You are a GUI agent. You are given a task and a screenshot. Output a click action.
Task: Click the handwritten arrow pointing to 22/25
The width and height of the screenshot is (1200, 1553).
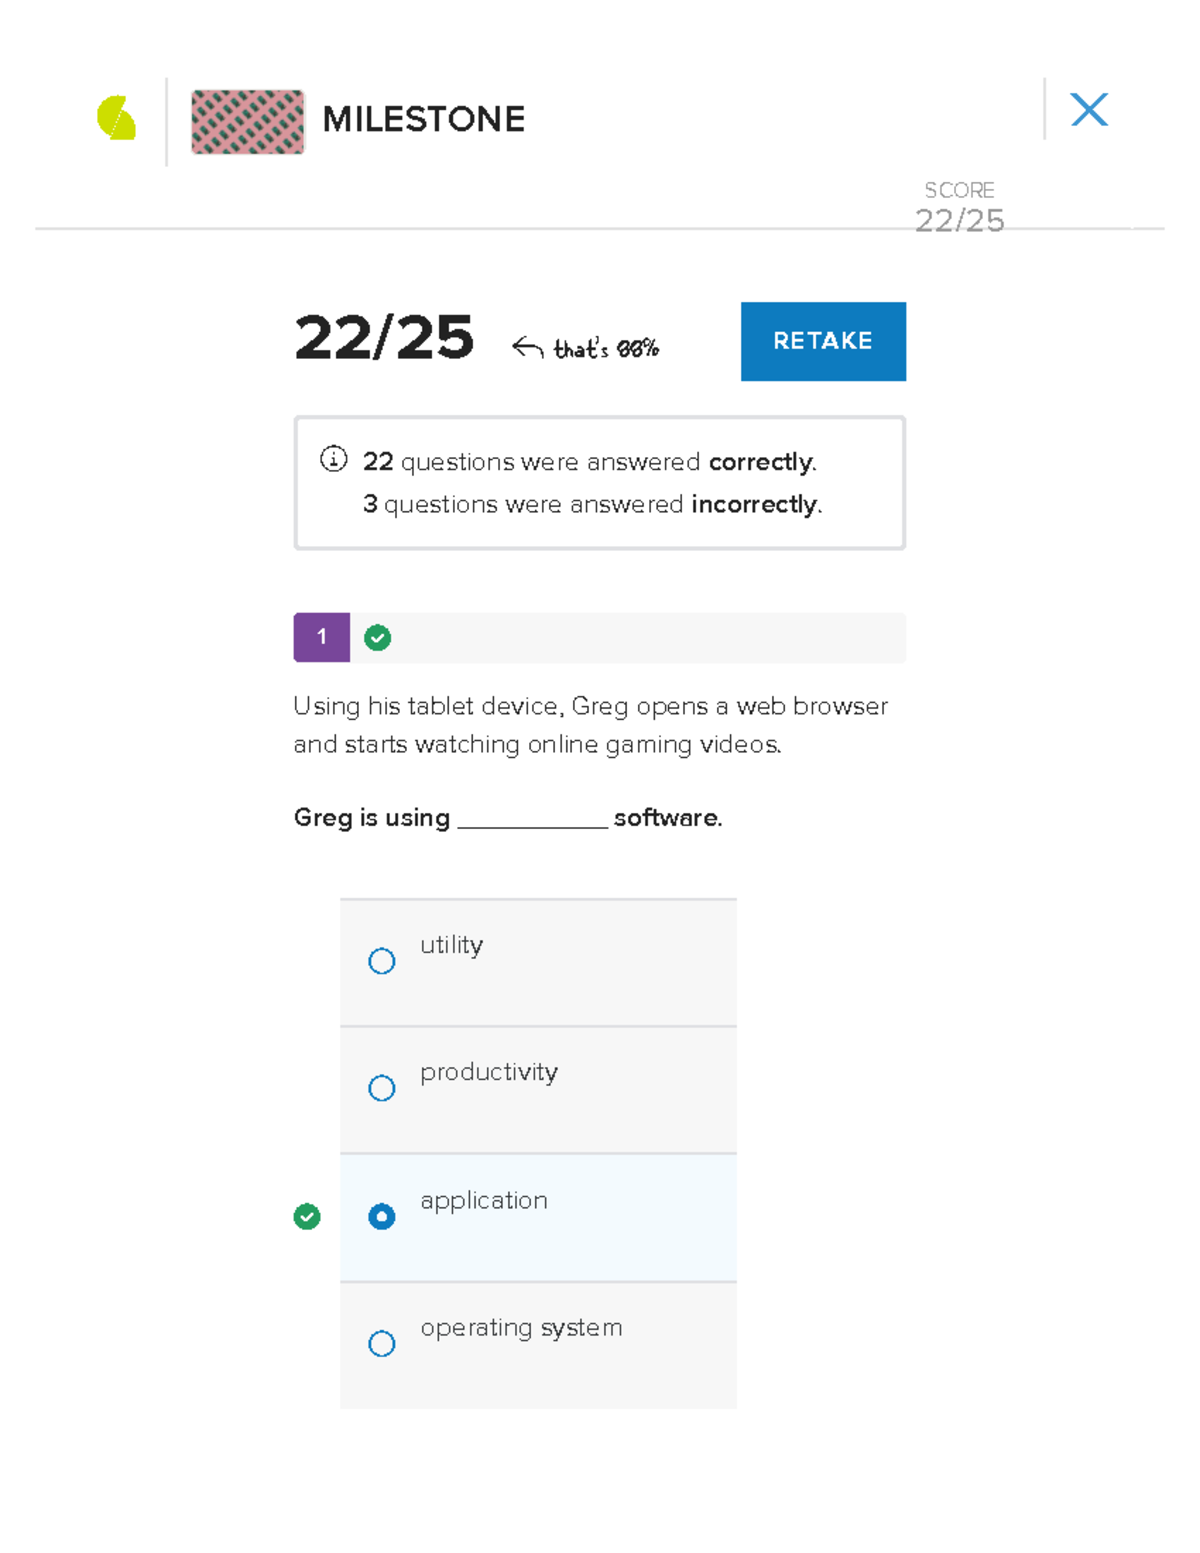(x=528, y=343)
